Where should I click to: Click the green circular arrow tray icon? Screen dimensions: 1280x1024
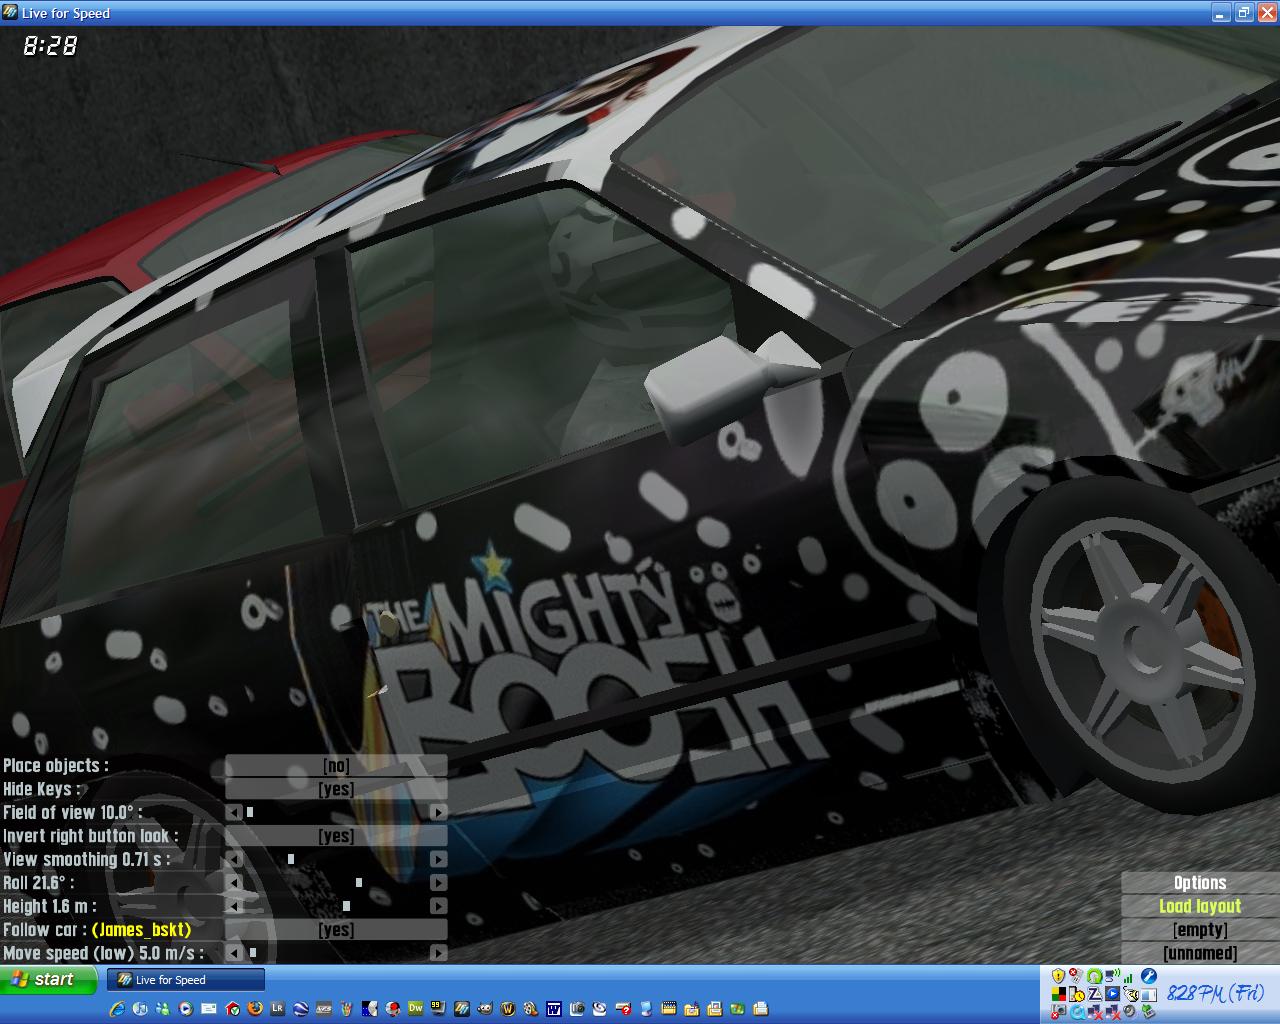click(1095, 976)
